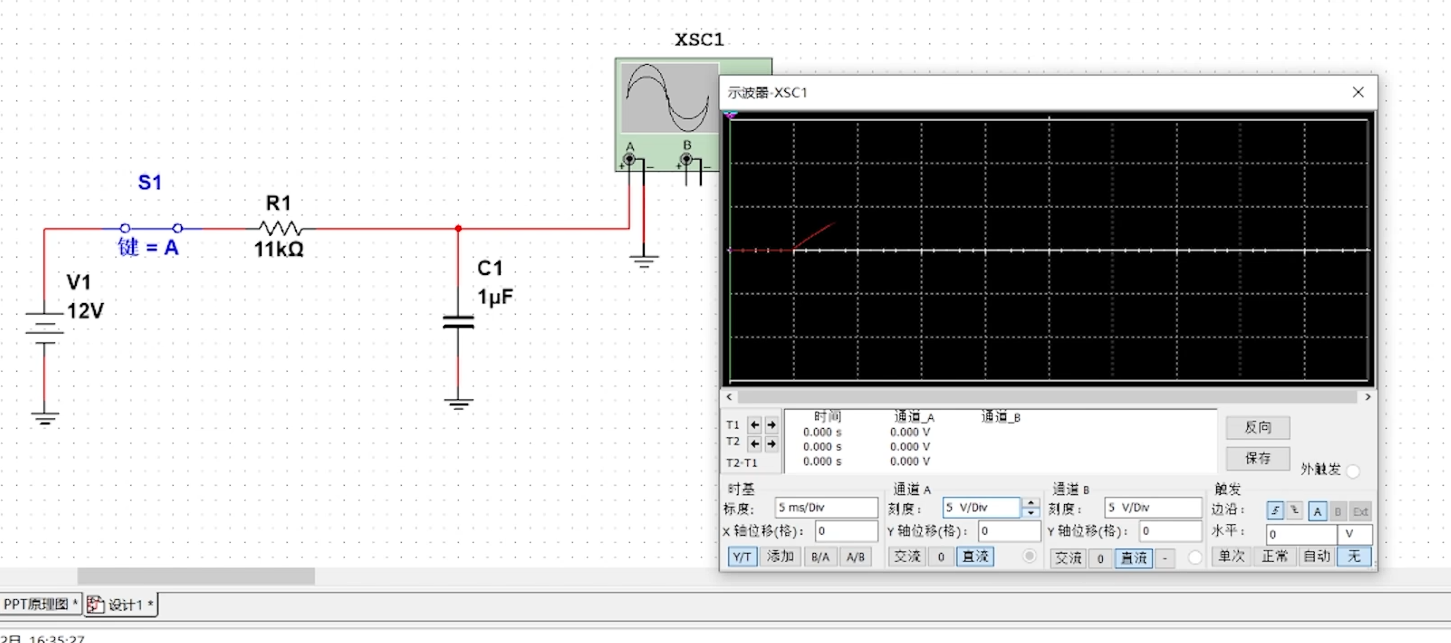Viewport: 1451px width, 643px height.
Task: Set channel A coupling to 直流
Action: coord(975,557)
